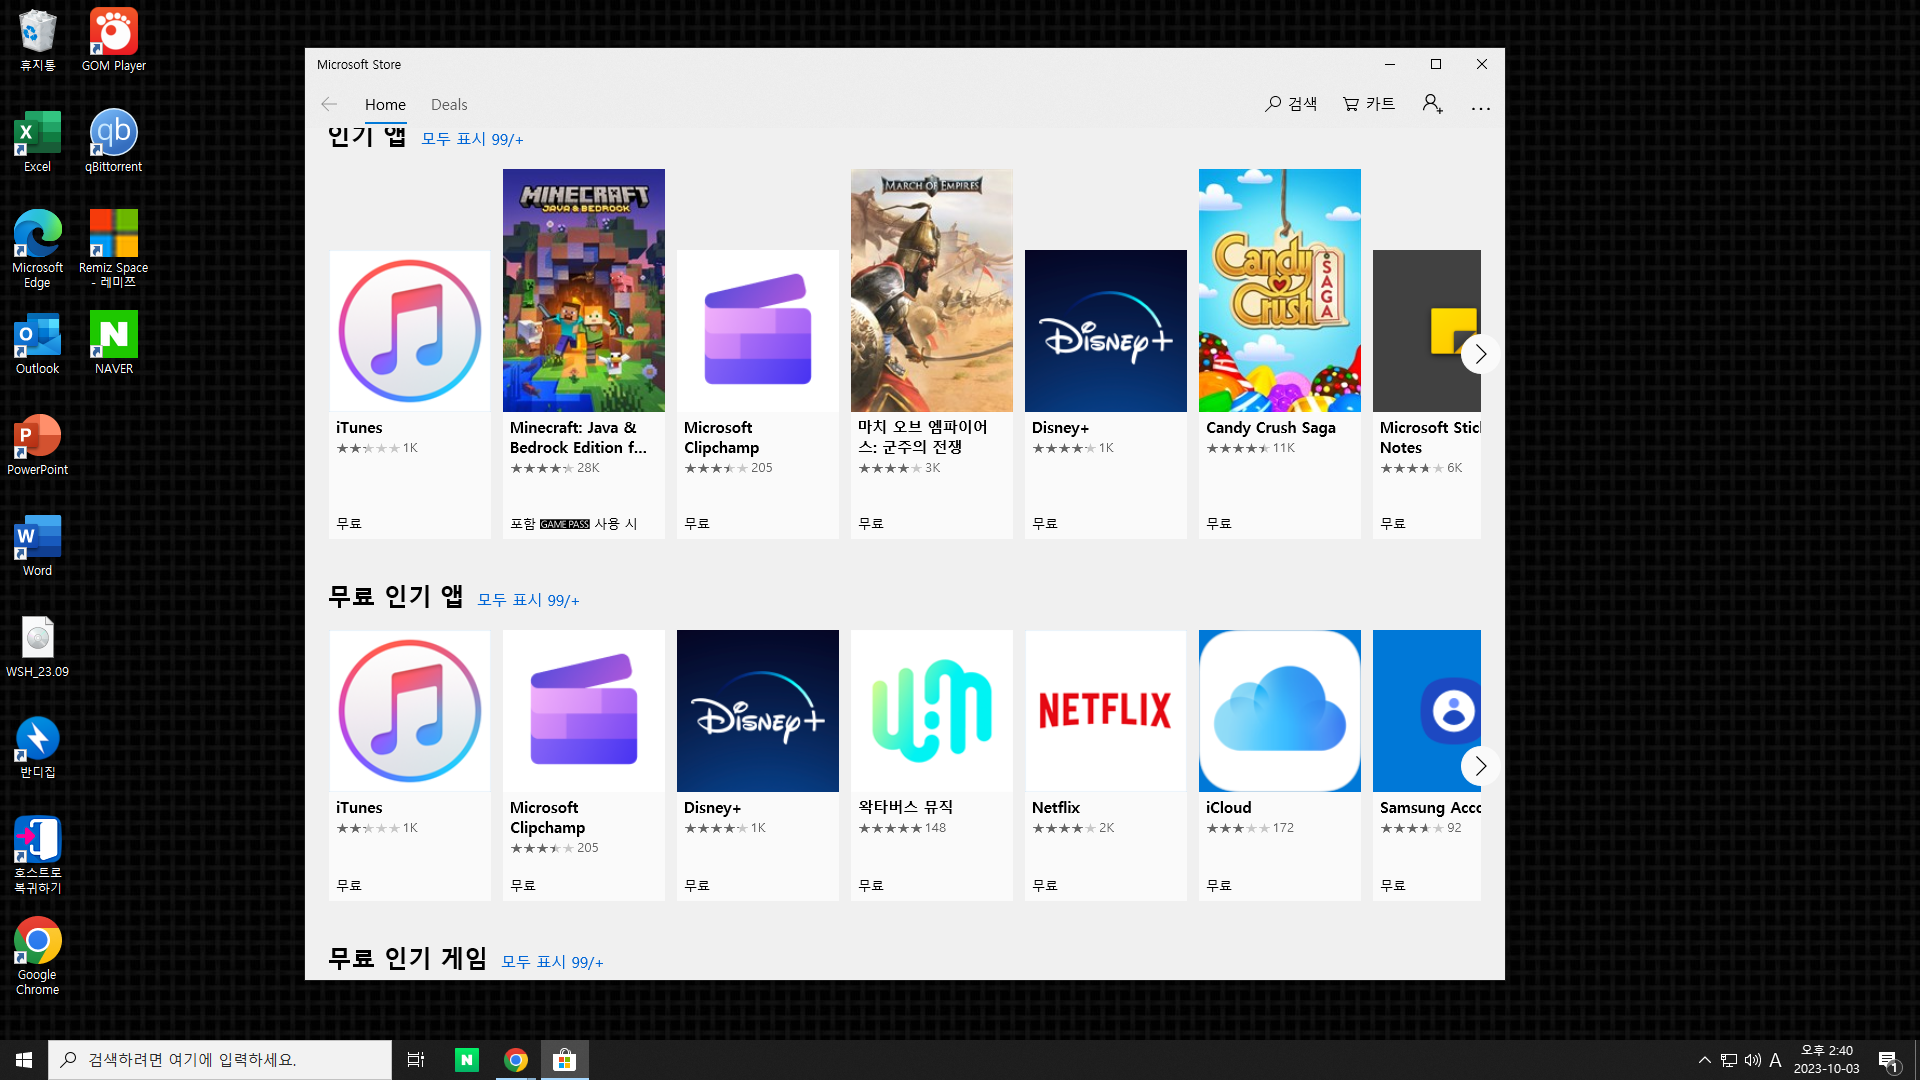1920x1080 pixels.
Task: Show all free popular games (무료 인기 게임 모두 표시)
Action: 552,962
